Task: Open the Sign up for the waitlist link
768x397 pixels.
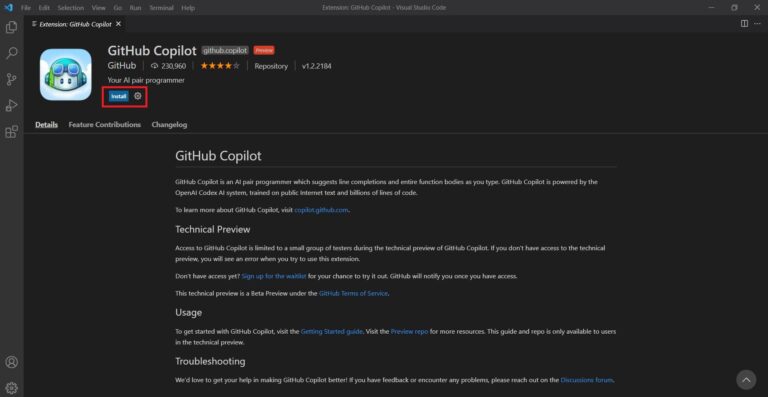Action: pos(274,276)
